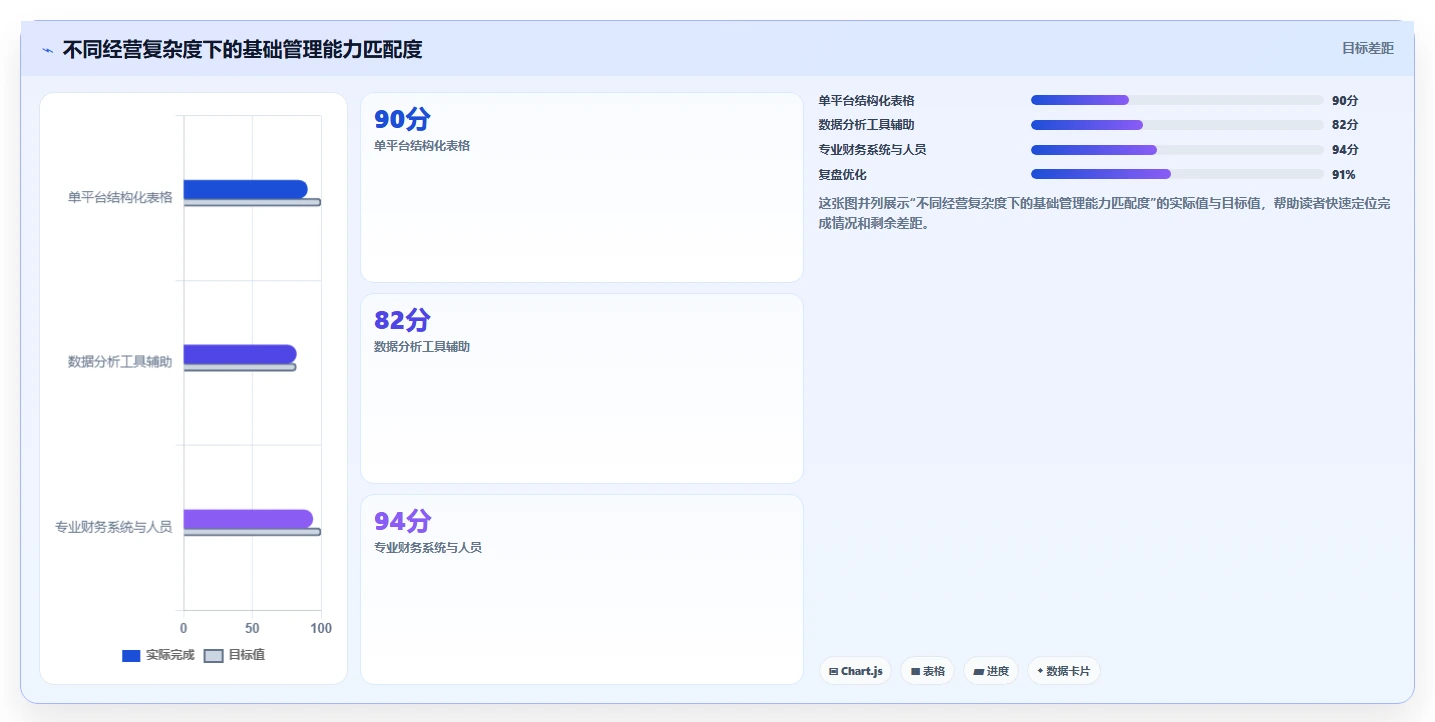The height and width of the screenshot is (722, 1435).
Task: Click the 专业财务系统与人员 axis label in chart
Action: [x=113, y=527]
